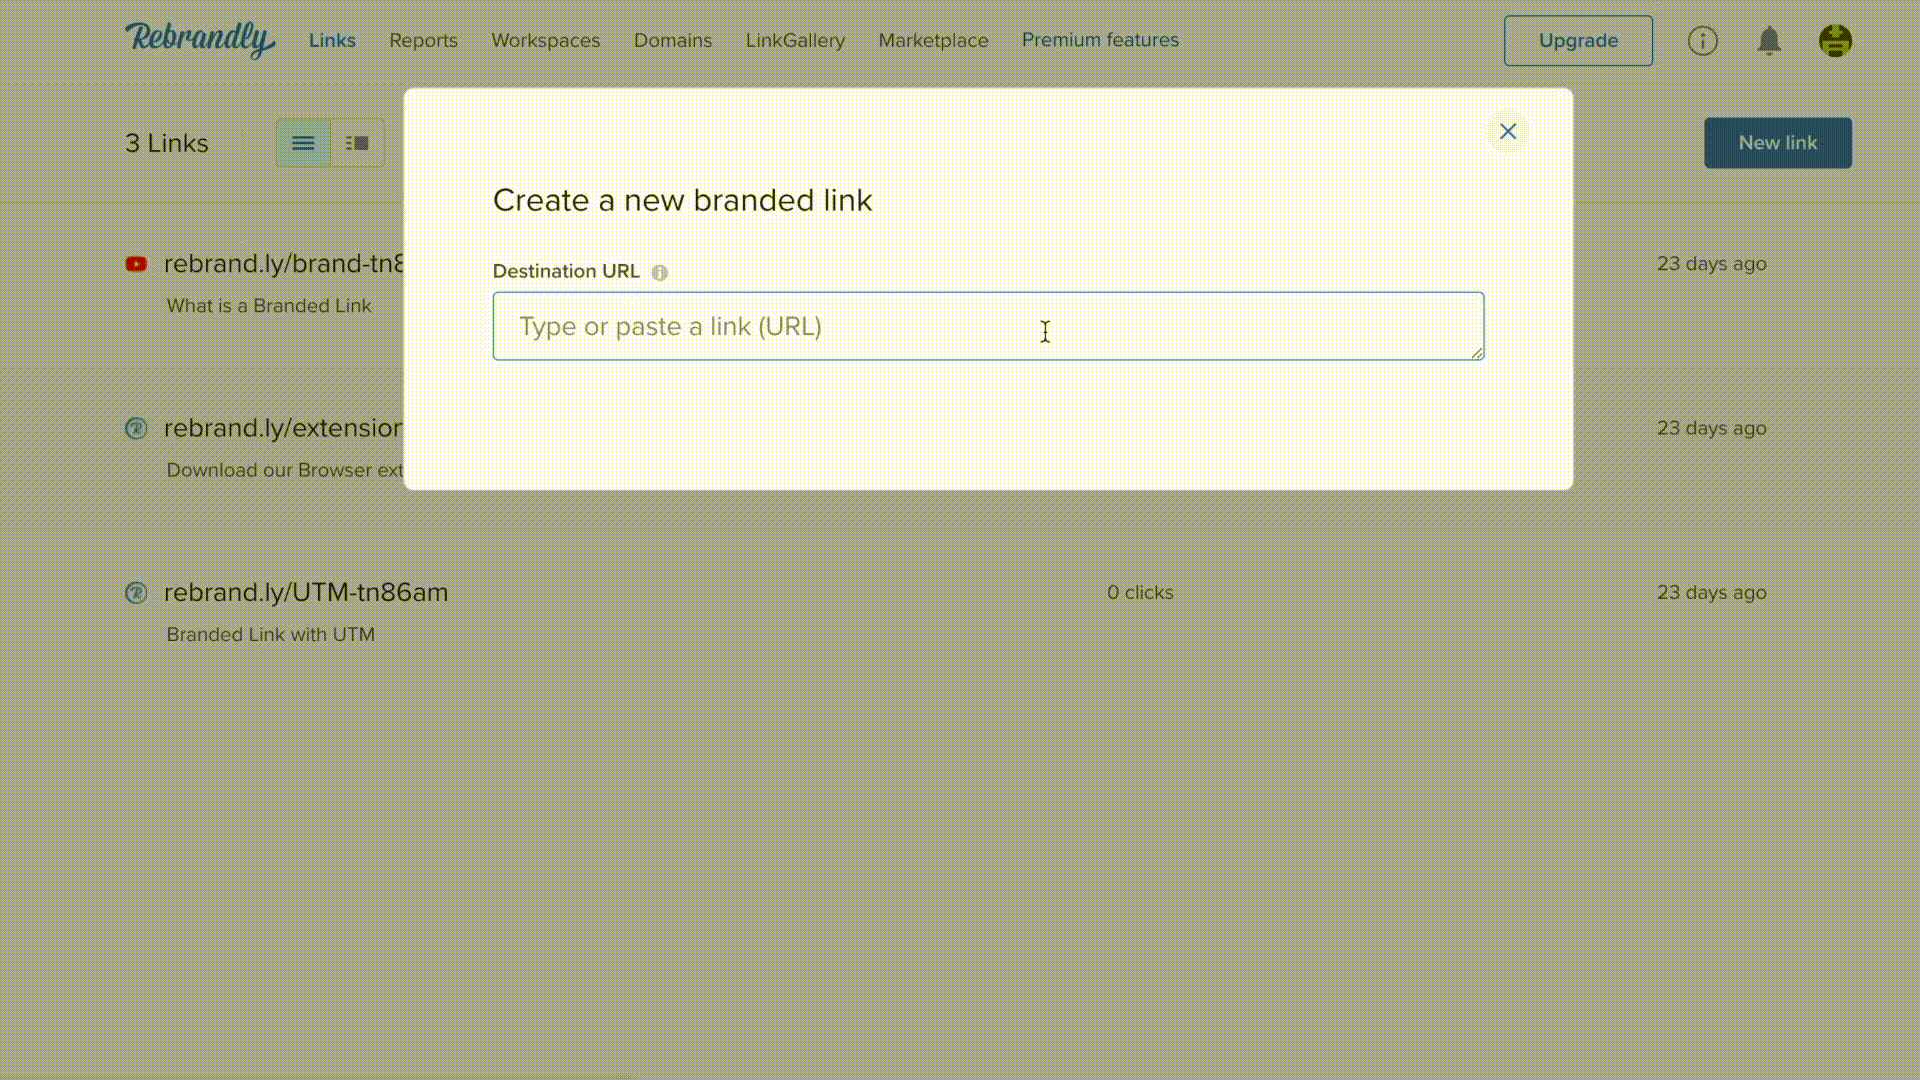This screenshot has height=1080, width=1920.
Task: Expand the Premium features dropdown
Action: click(x=1100, y=40)
